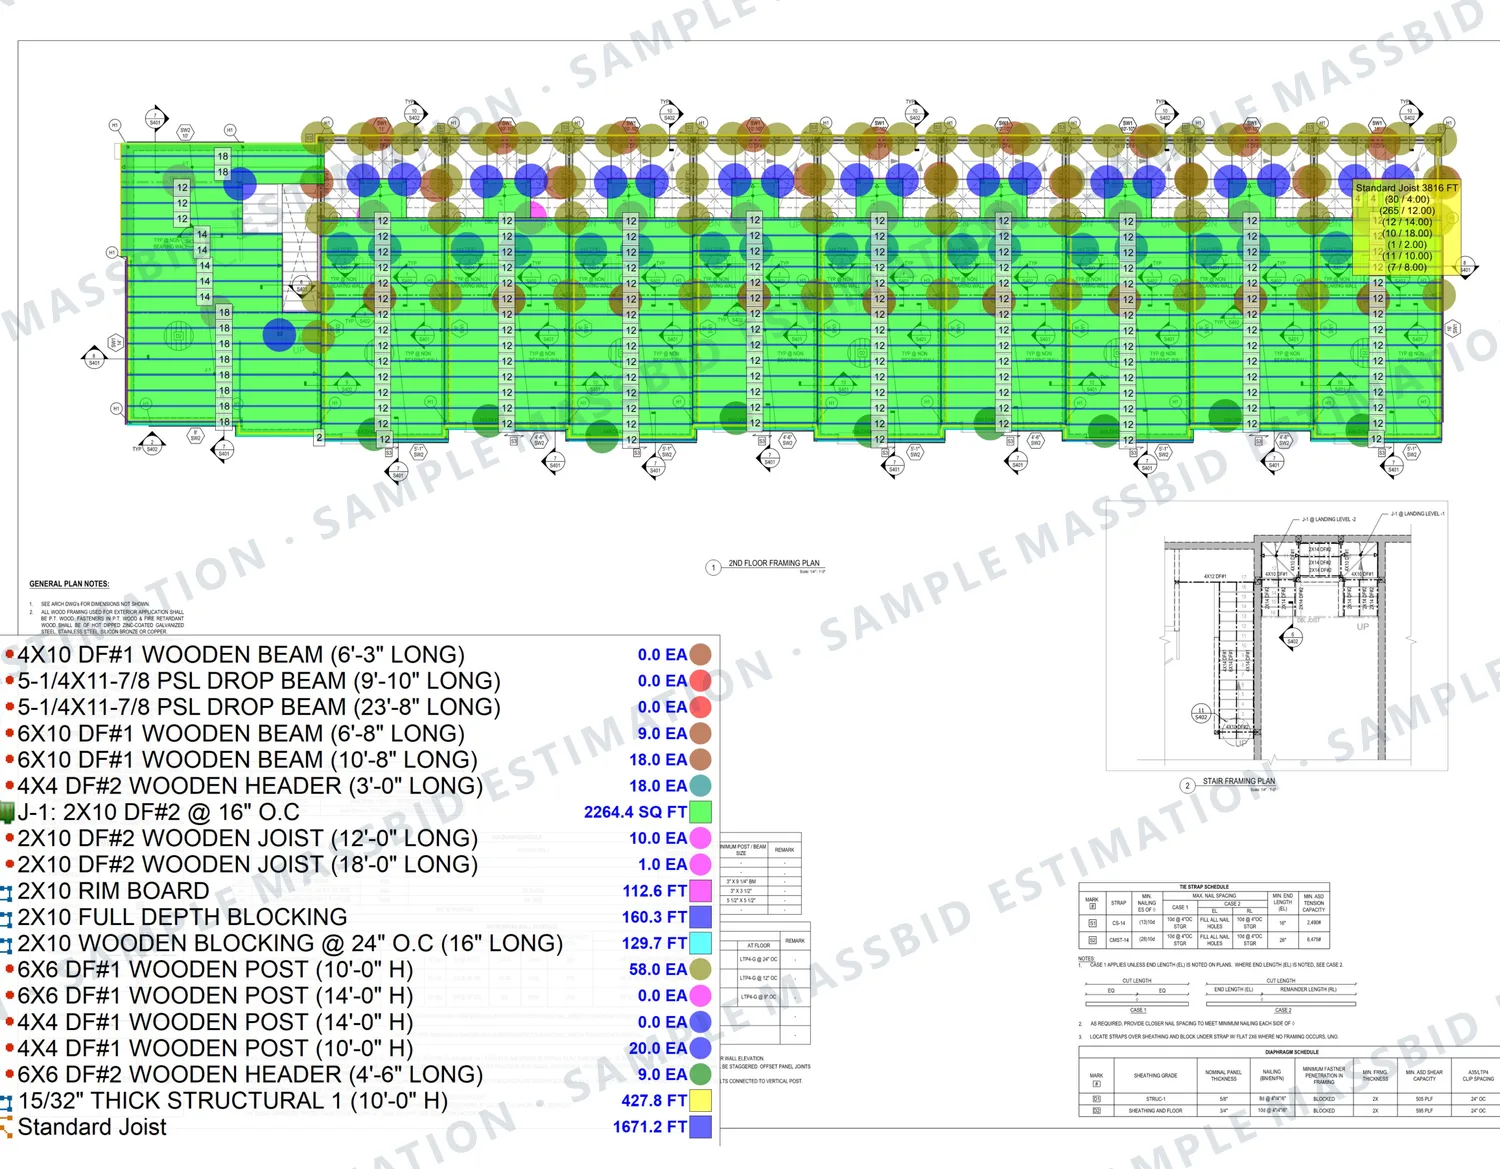The width and height of the screenshot is (1500, 1169).
Task: Select the legend label 2X10 FULL DEPTH BLOCKING
Action: pyautogui.click(x=182, y=917)
